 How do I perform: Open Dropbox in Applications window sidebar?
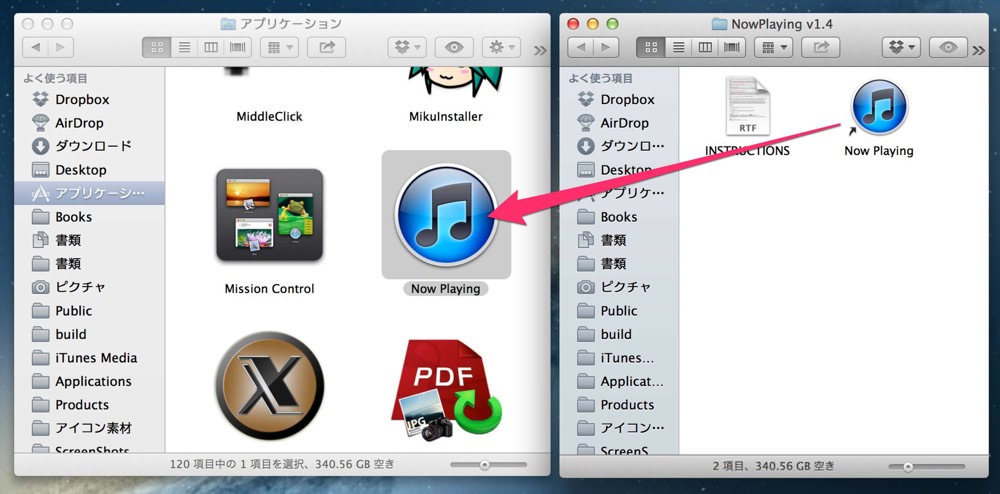tap(82, 99)
